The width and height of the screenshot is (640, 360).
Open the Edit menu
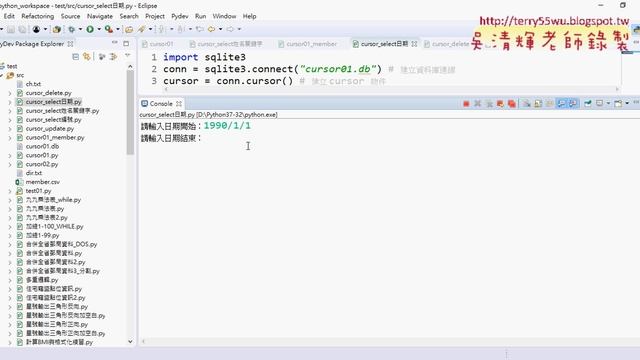(9, 16)
